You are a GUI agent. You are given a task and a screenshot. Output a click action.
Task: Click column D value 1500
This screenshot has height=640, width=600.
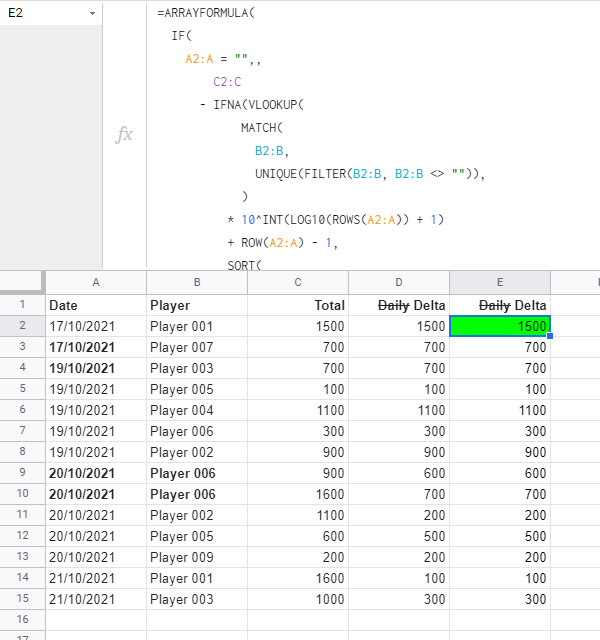[x=399, y=326]
